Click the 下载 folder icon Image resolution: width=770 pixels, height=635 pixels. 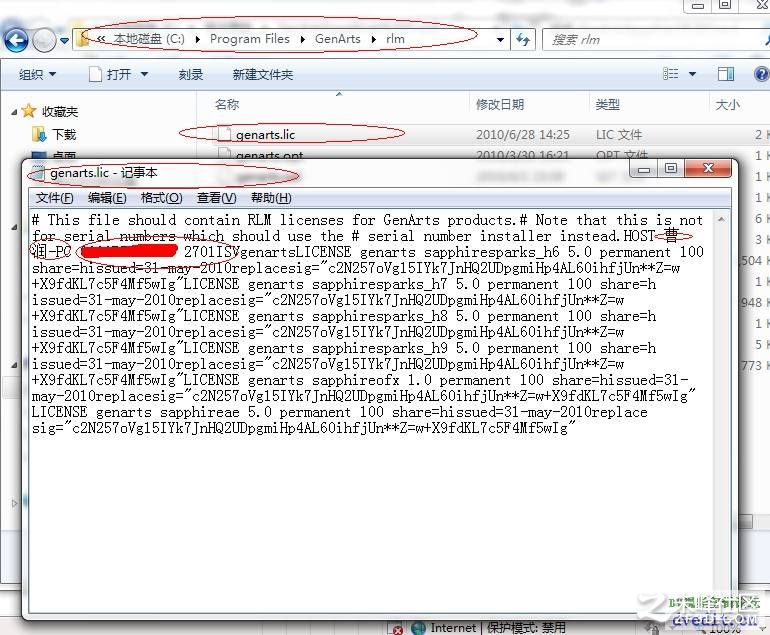click(x=39, y=134)
